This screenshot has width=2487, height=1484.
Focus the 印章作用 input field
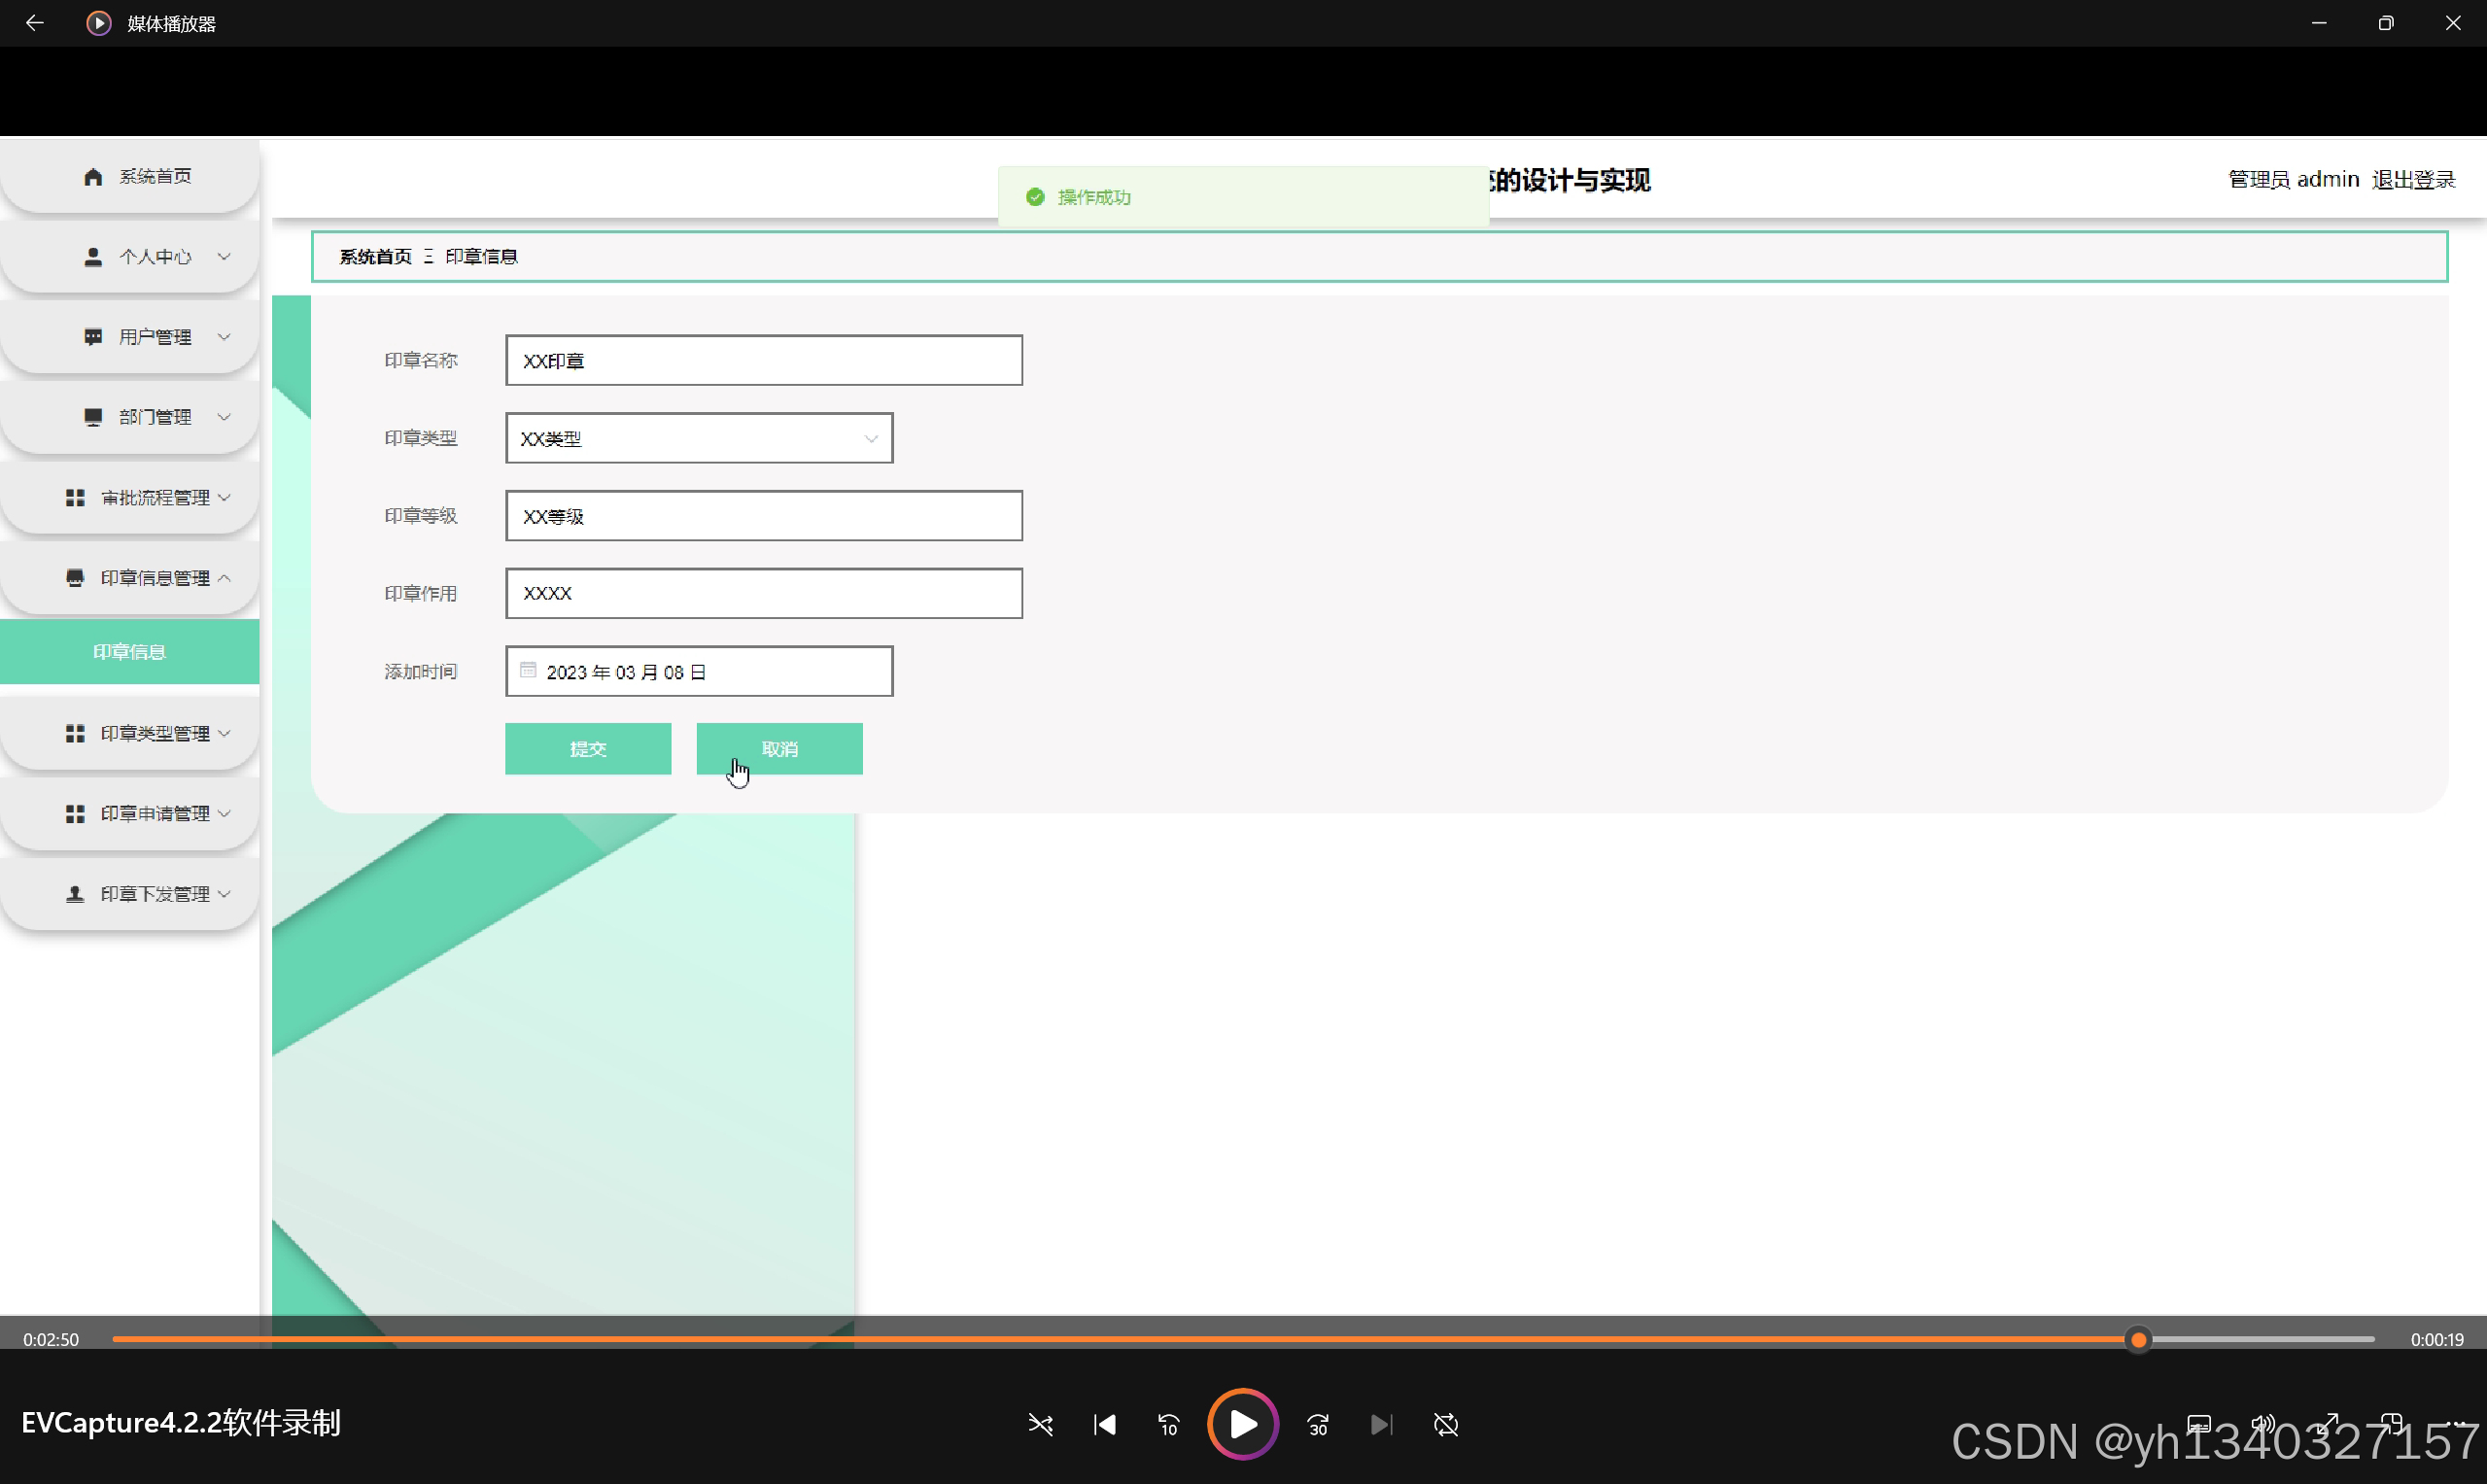[764, 594]
